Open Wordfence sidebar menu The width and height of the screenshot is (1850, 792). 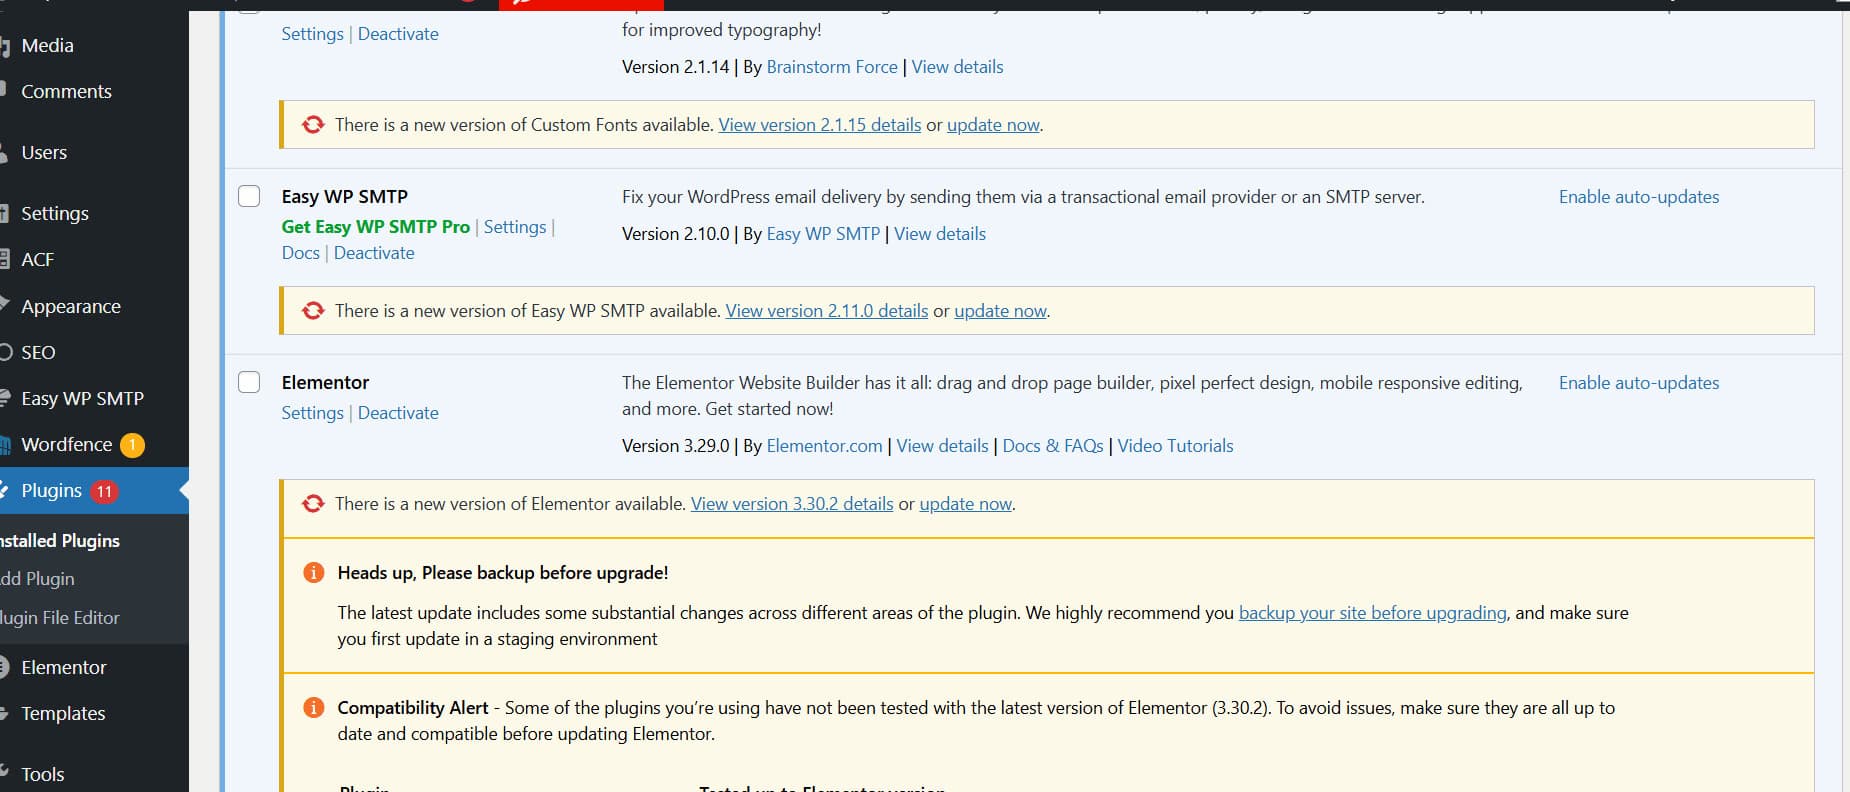(x=66, y=444)
